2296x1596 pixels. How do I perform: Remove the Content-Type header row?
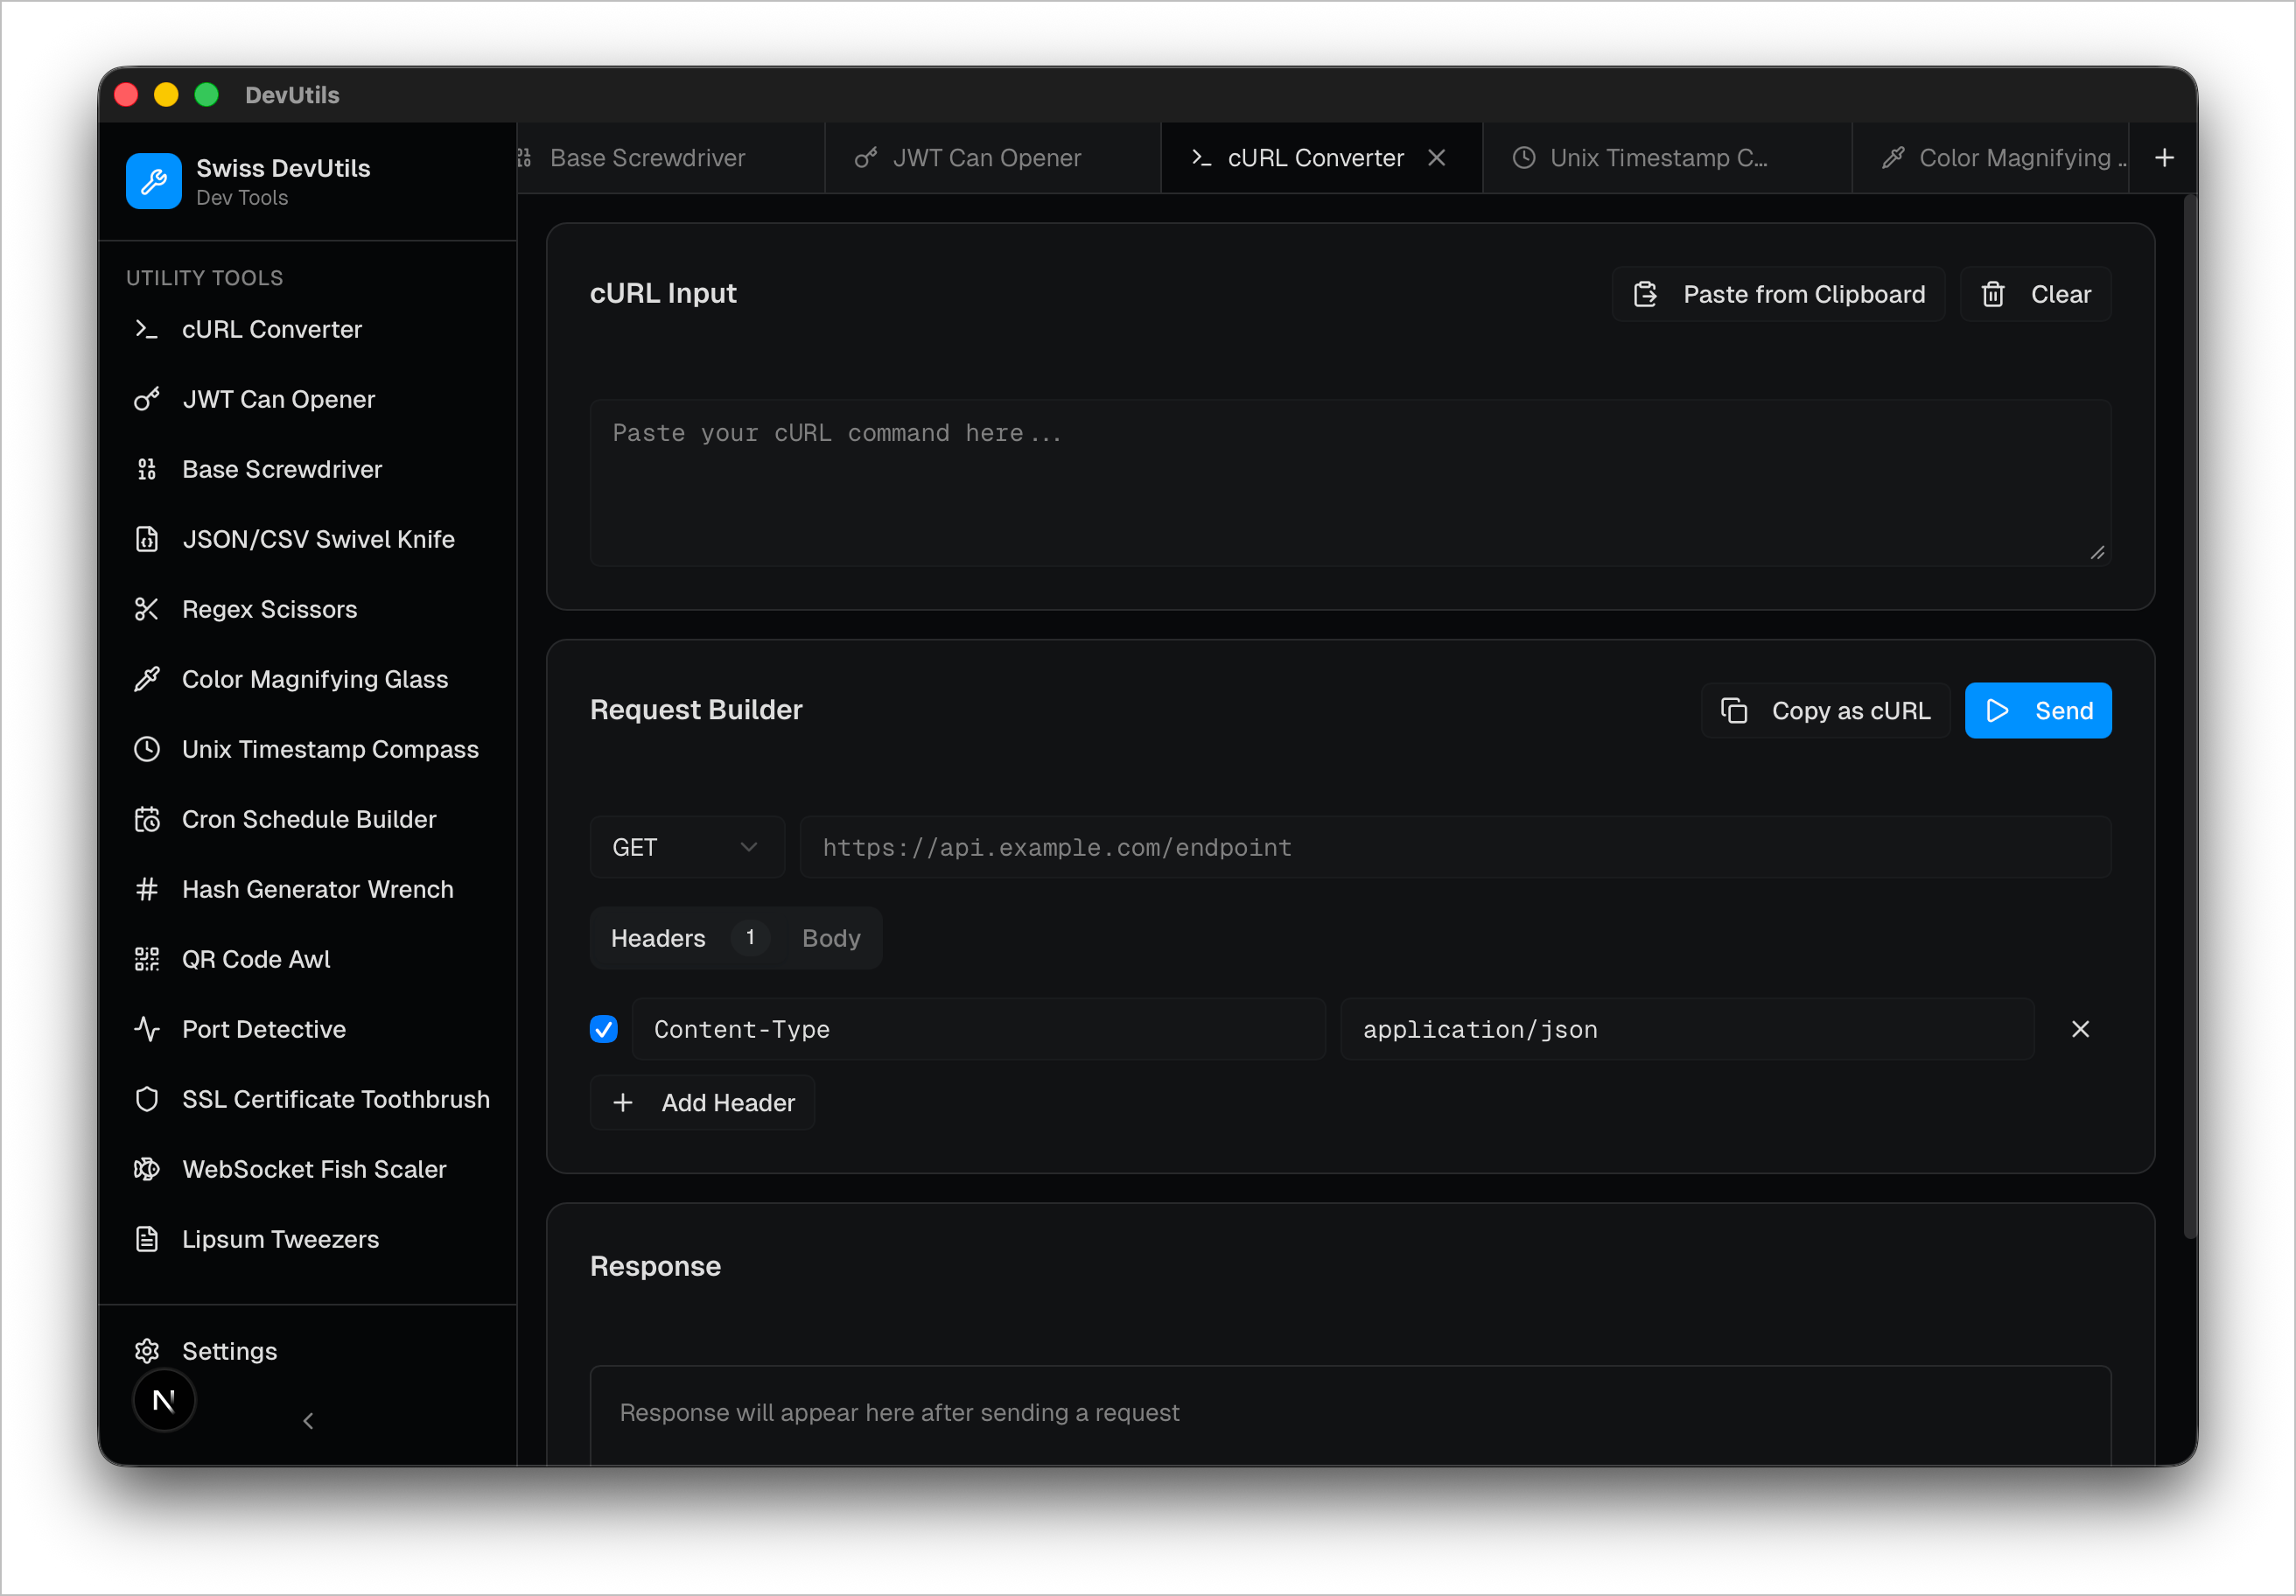(2080, 1029)
